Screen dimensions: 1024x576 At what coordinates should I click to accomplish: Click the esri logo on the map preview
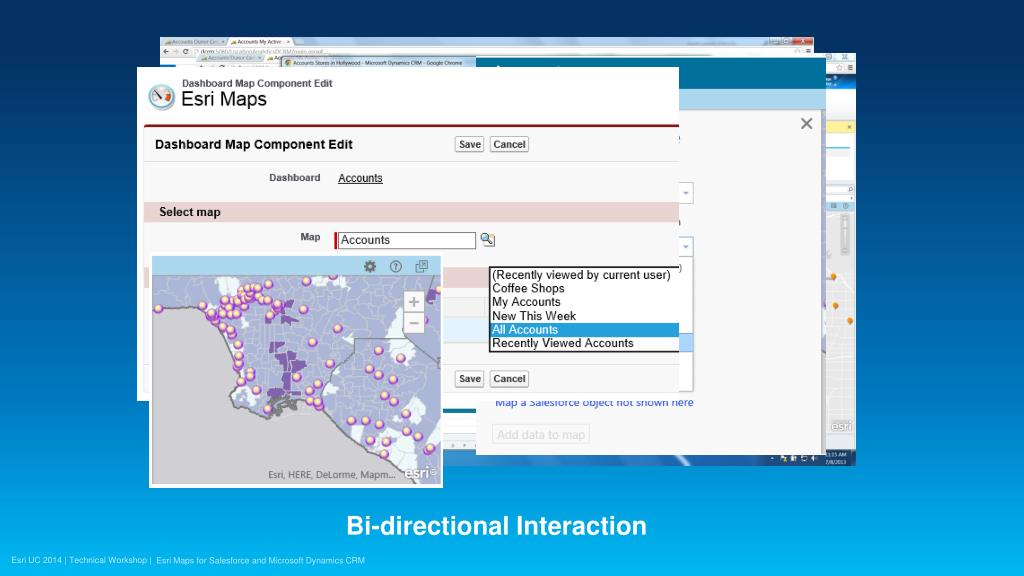(x=419, y=473)
